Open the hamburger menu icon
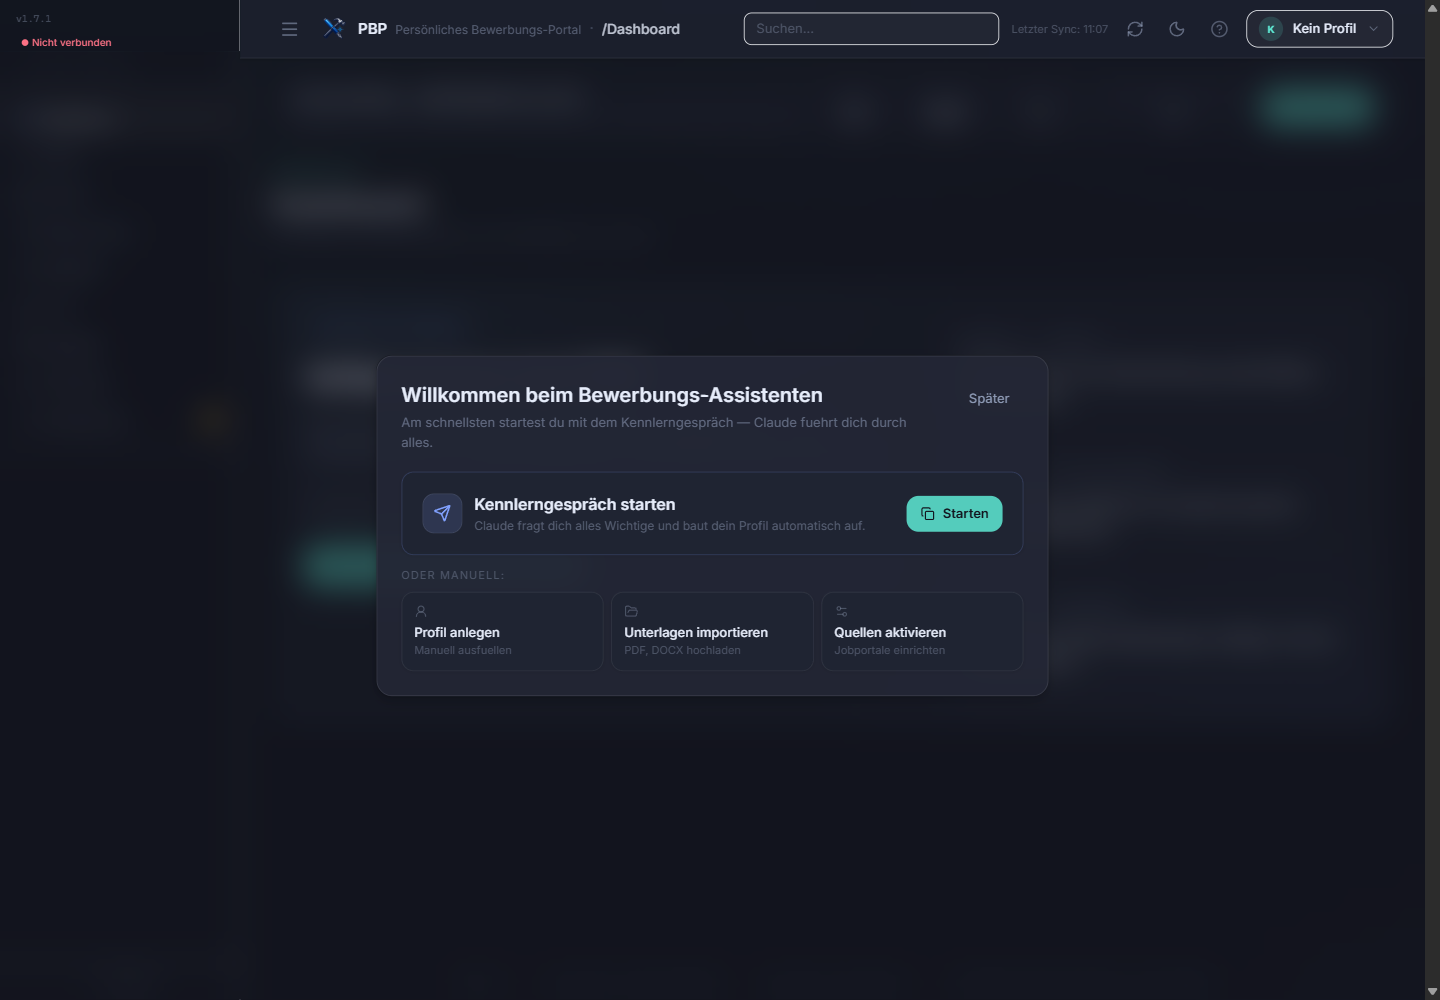Image resolution: width=1440 pixels, height=1000 pixels. point(289,29)
